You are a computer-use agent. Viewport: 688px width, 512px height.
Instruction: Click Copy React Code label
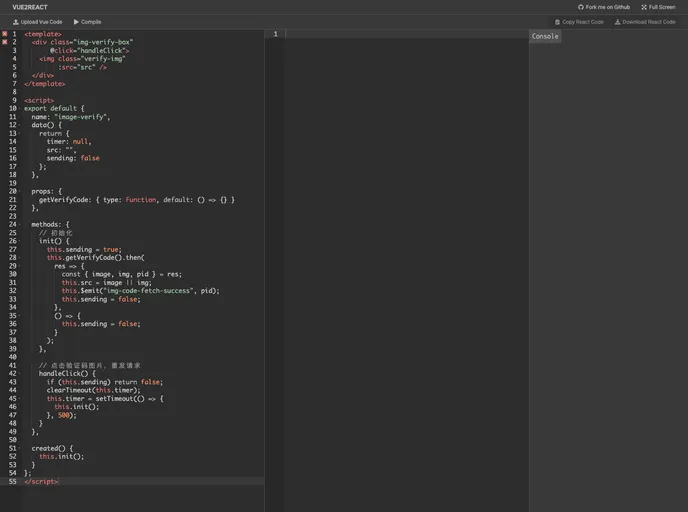coord(583,22)
